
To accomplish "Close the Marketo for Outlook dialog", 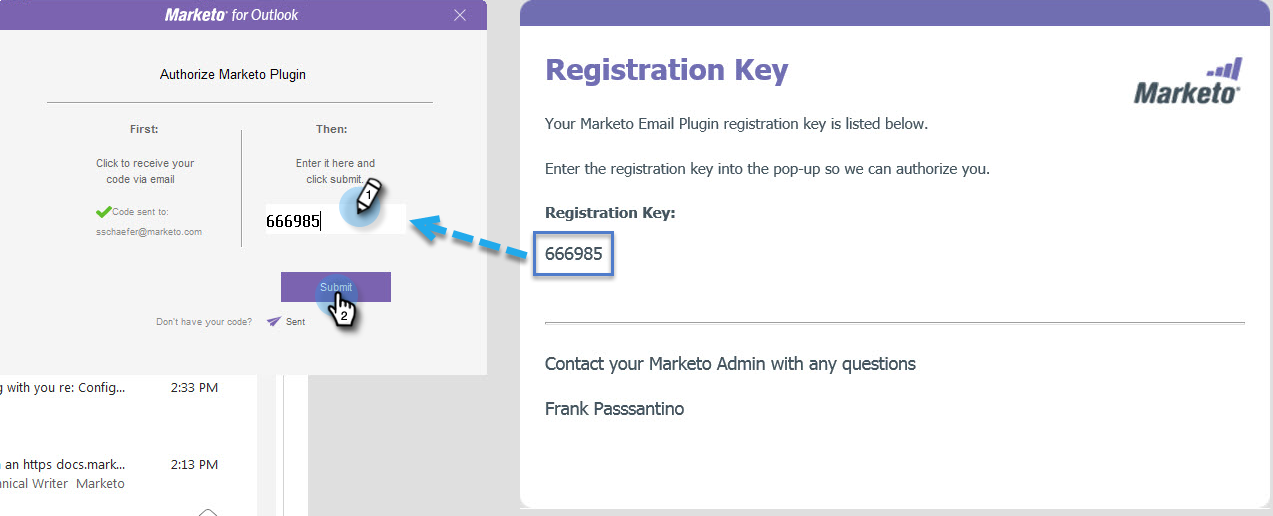I will coord(460,15).
